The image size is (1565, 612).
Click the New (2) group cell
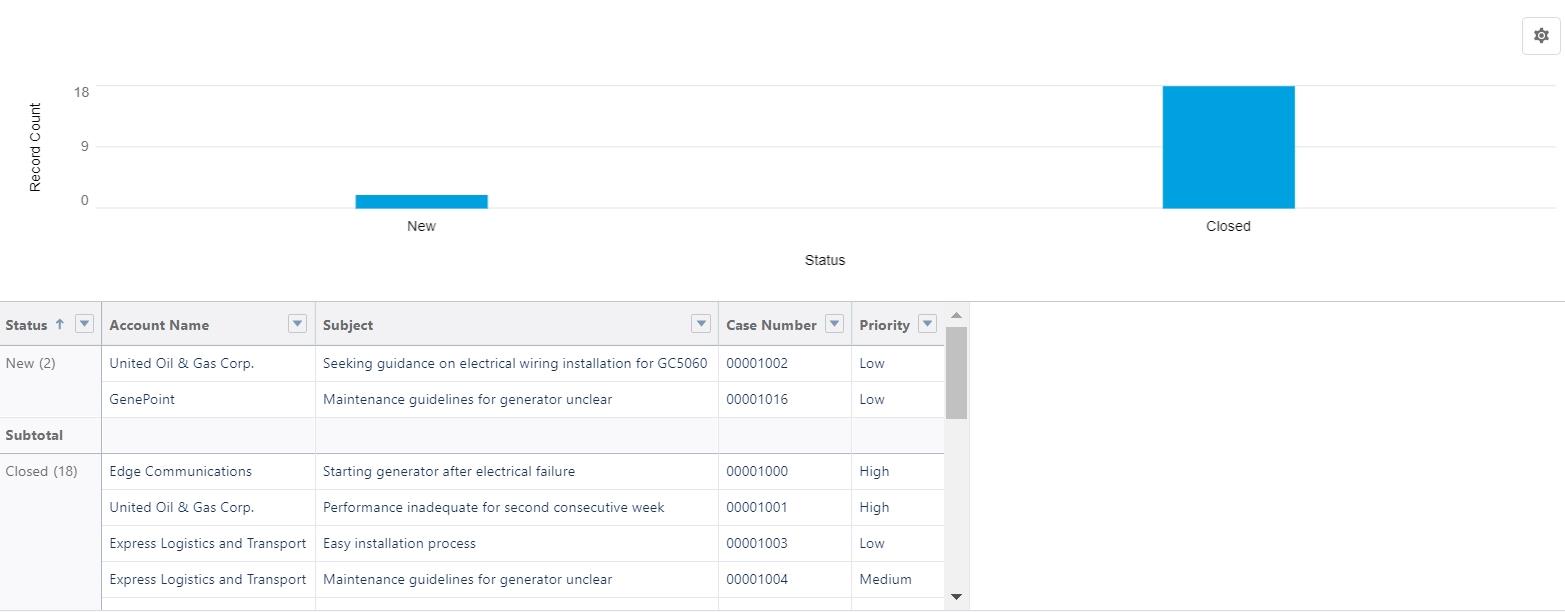coord(31,363)
